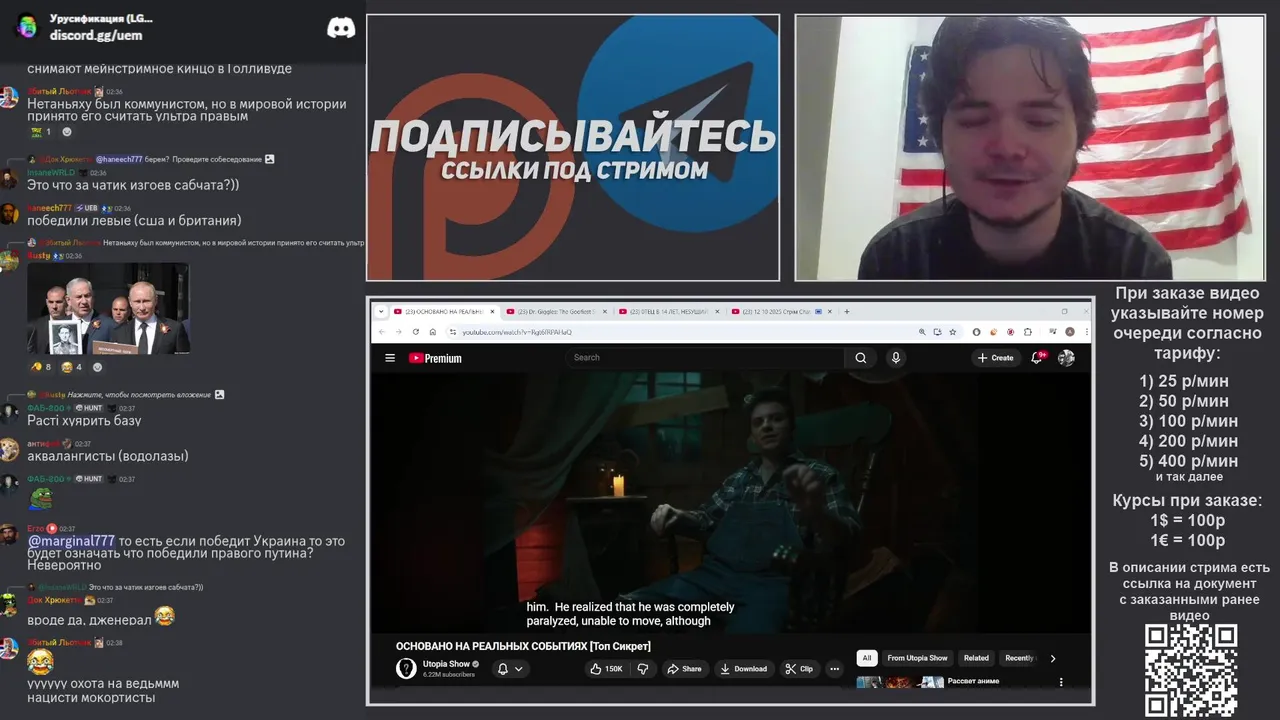Go forward in the browser
Image resolution: width=1280 pixels, height=720 pixels.
[x=399, y=332]
